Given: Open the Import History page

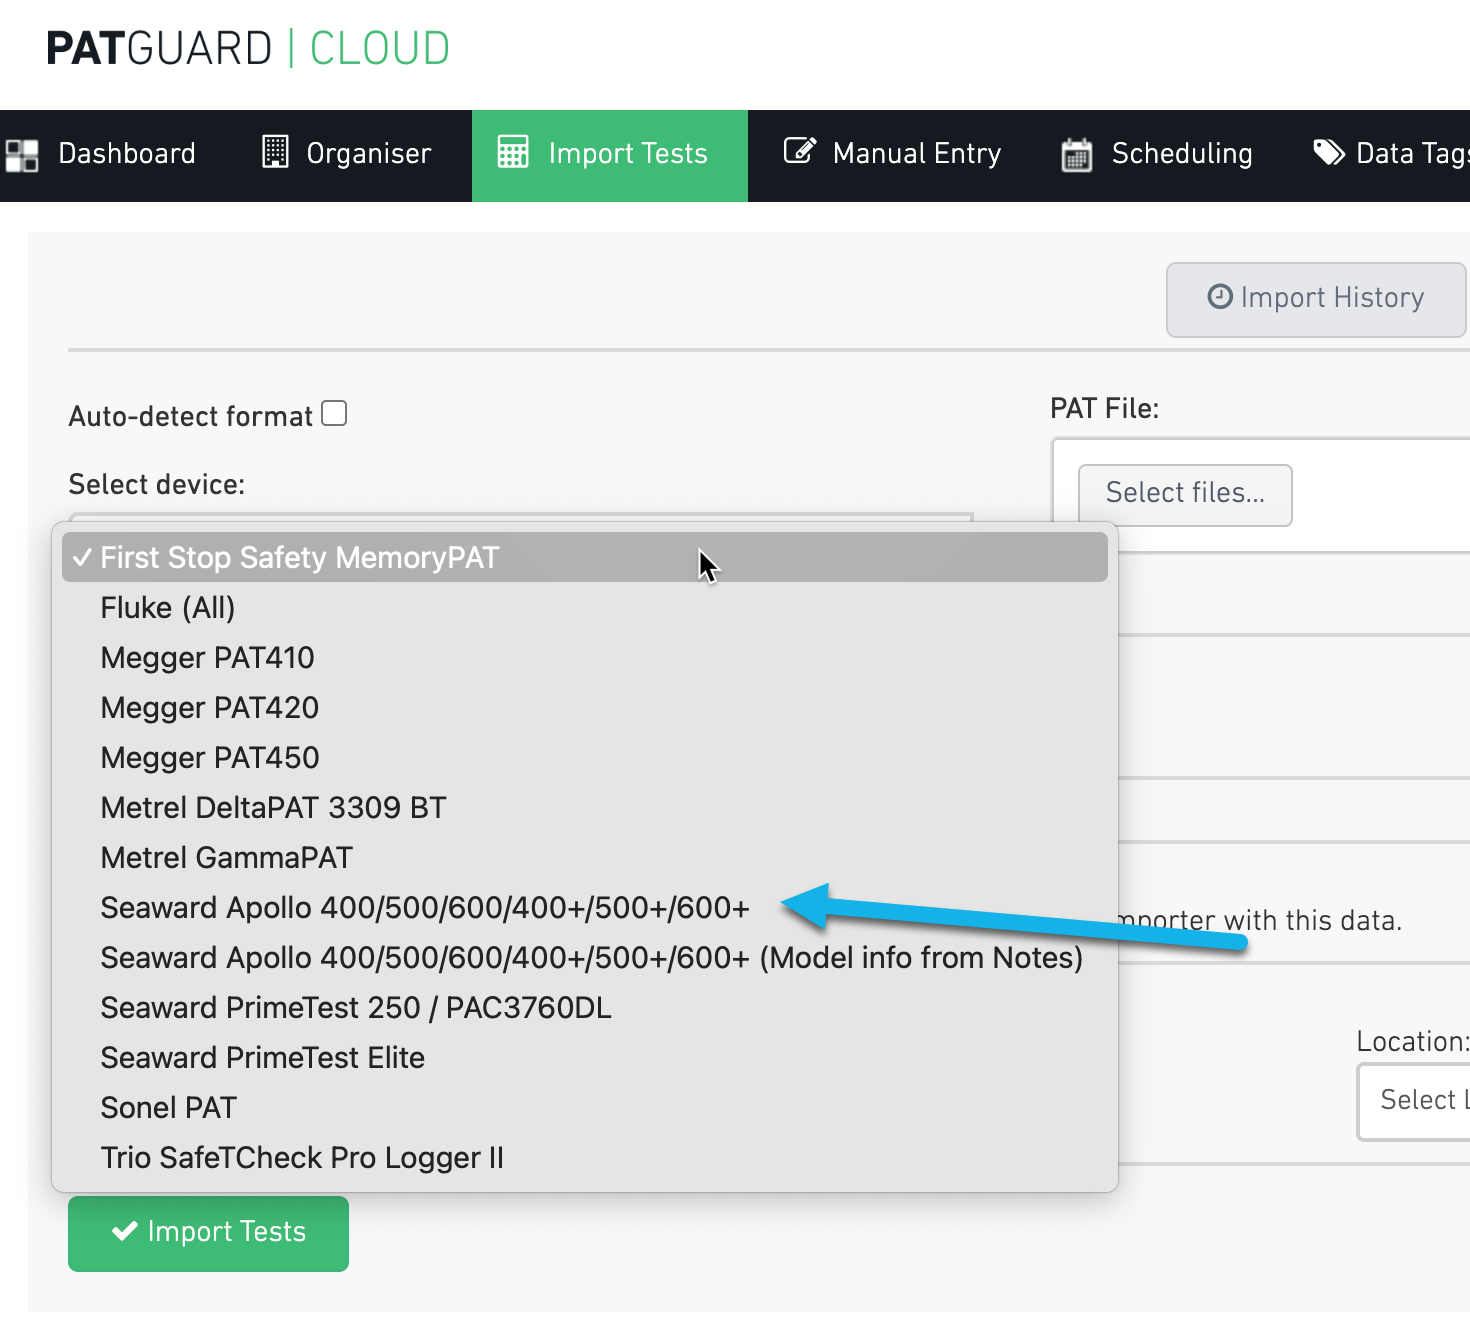Looking at the screenshot, I should click(x=1316, y=299).
